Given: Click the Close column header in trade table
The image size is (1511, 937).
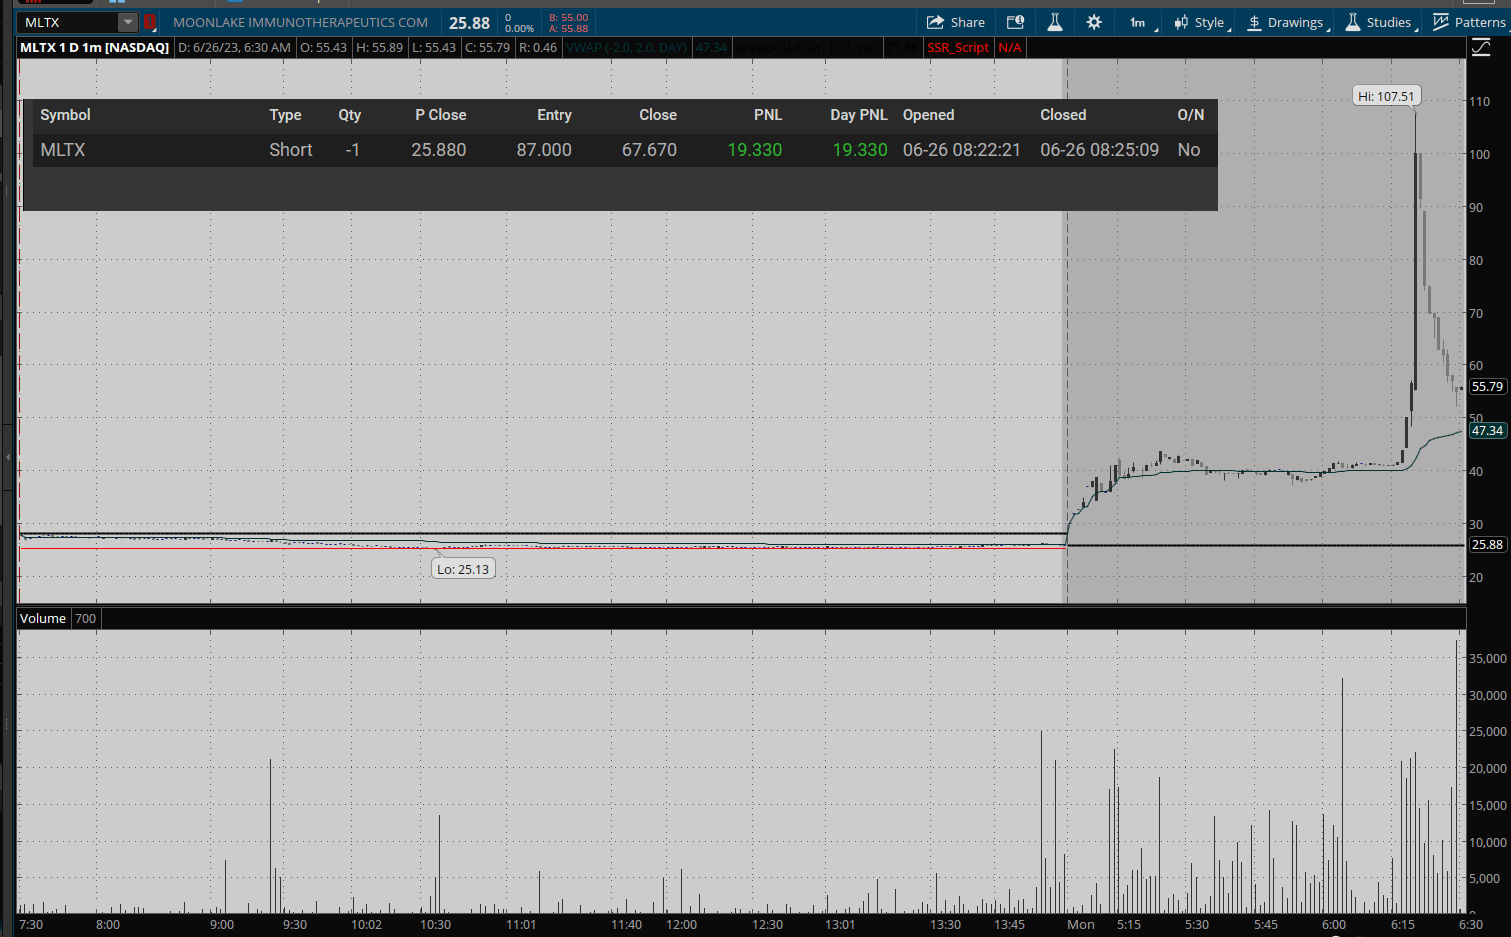Looking at the screenshot, I should 658,115.
